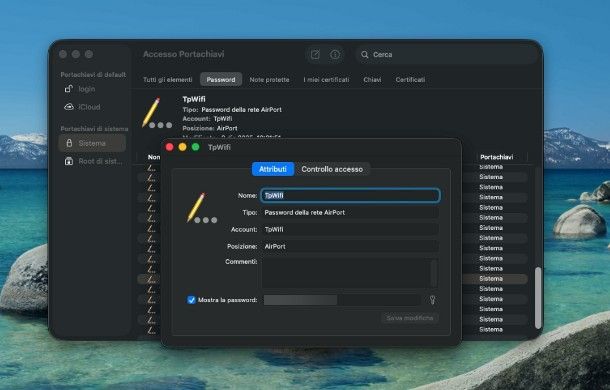Click the keychain list vertical scrollbar

pyautogui.click(x=538, y=298)
